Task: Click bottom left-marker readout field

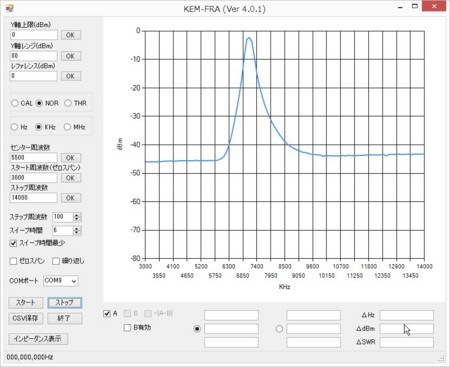Action: [231, 342]
